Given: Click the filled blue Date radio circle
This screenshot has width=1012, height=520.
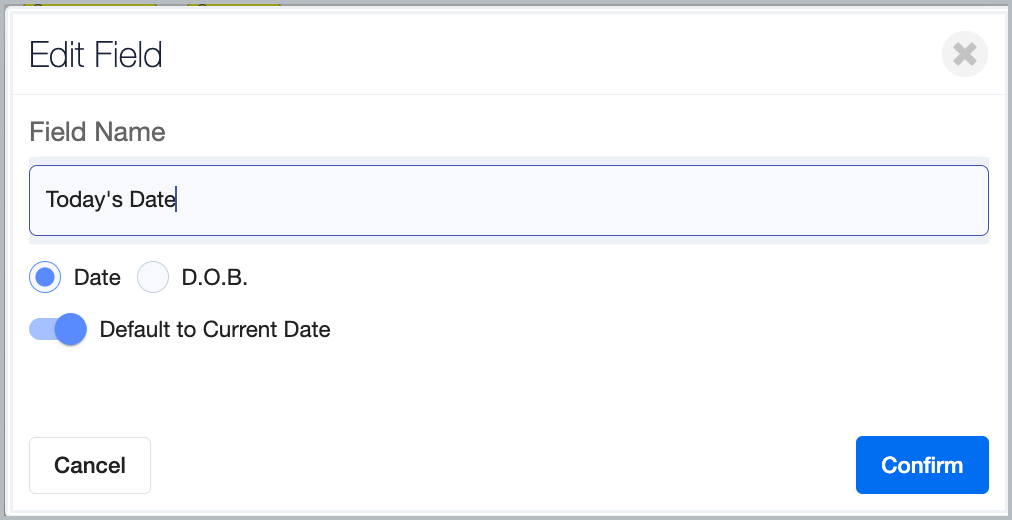Looking at the screenshot, I should point(45,277).
